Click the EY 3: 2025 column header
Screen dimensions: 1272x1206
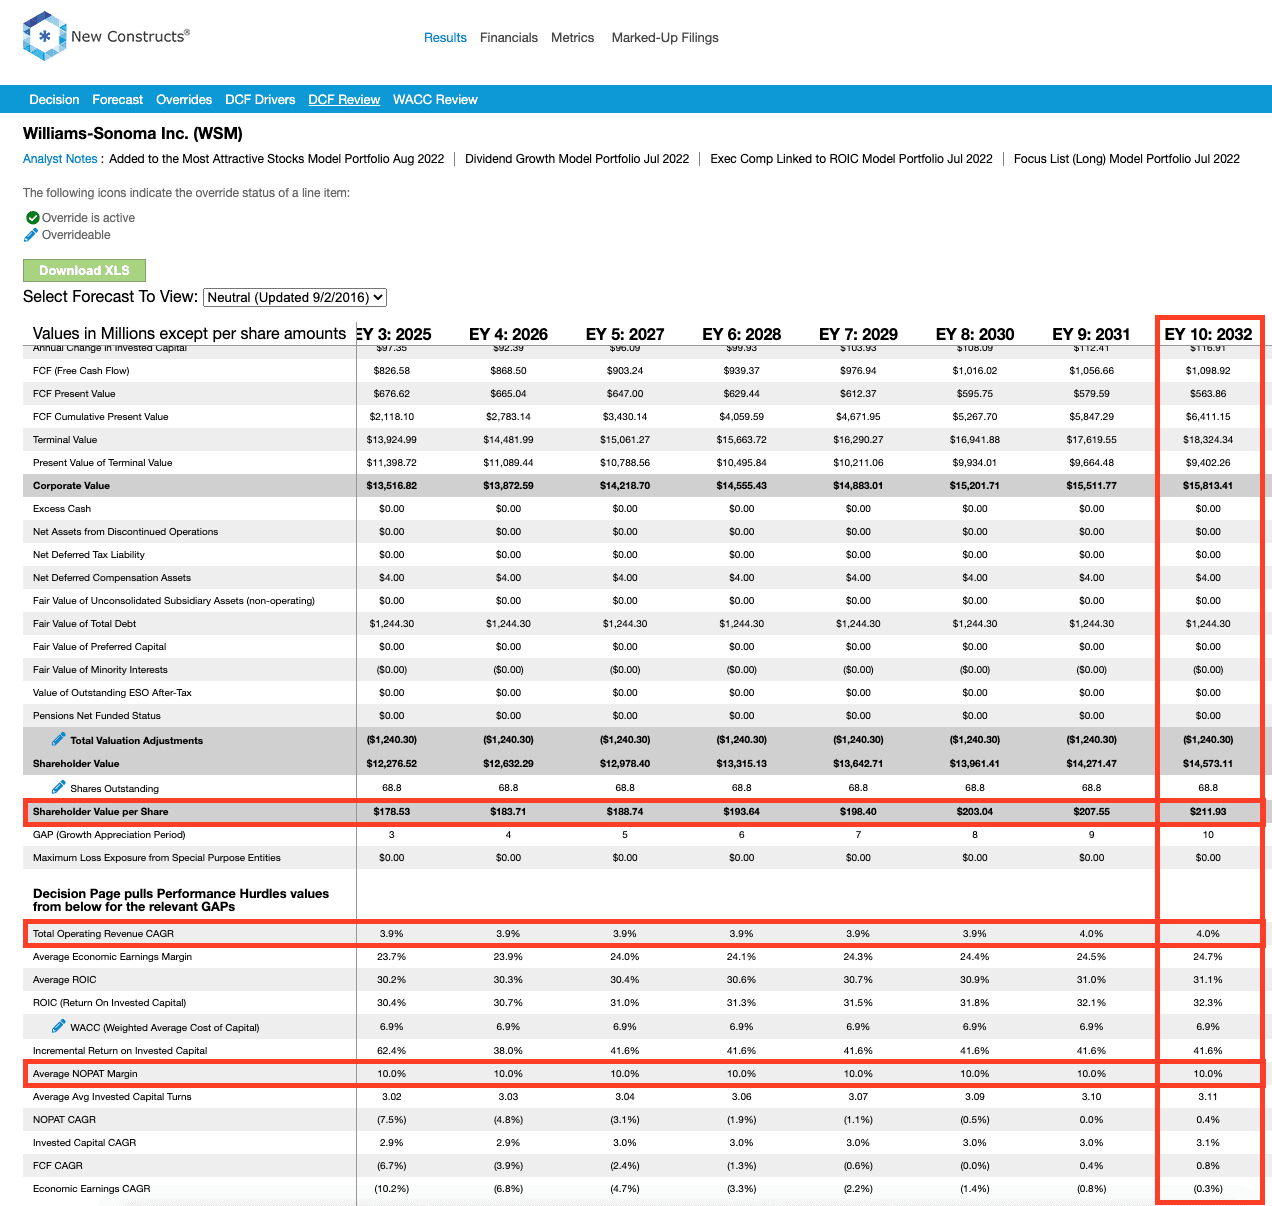point(394,334)
